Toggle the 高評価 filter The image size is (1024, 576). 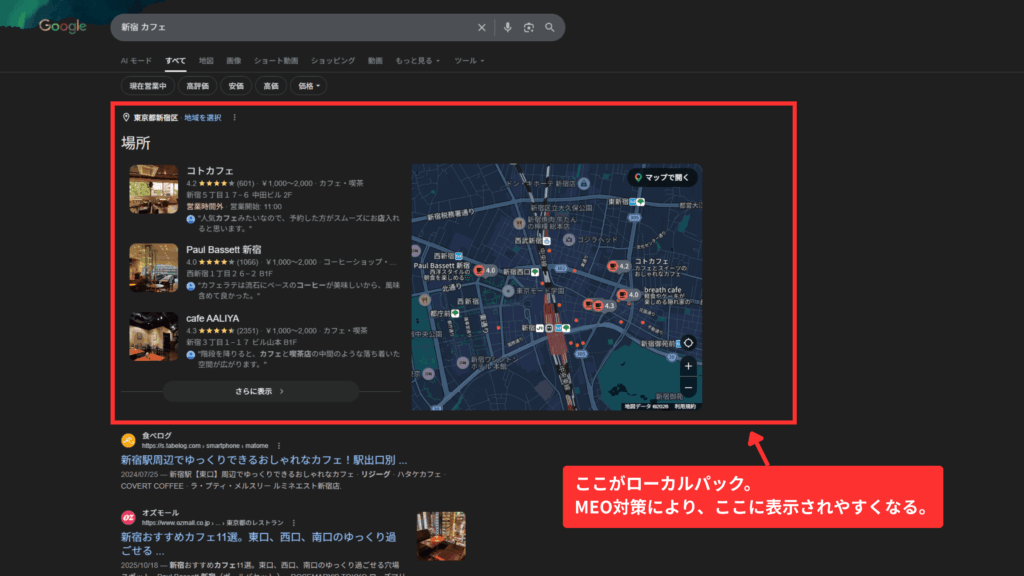(199, 85)
